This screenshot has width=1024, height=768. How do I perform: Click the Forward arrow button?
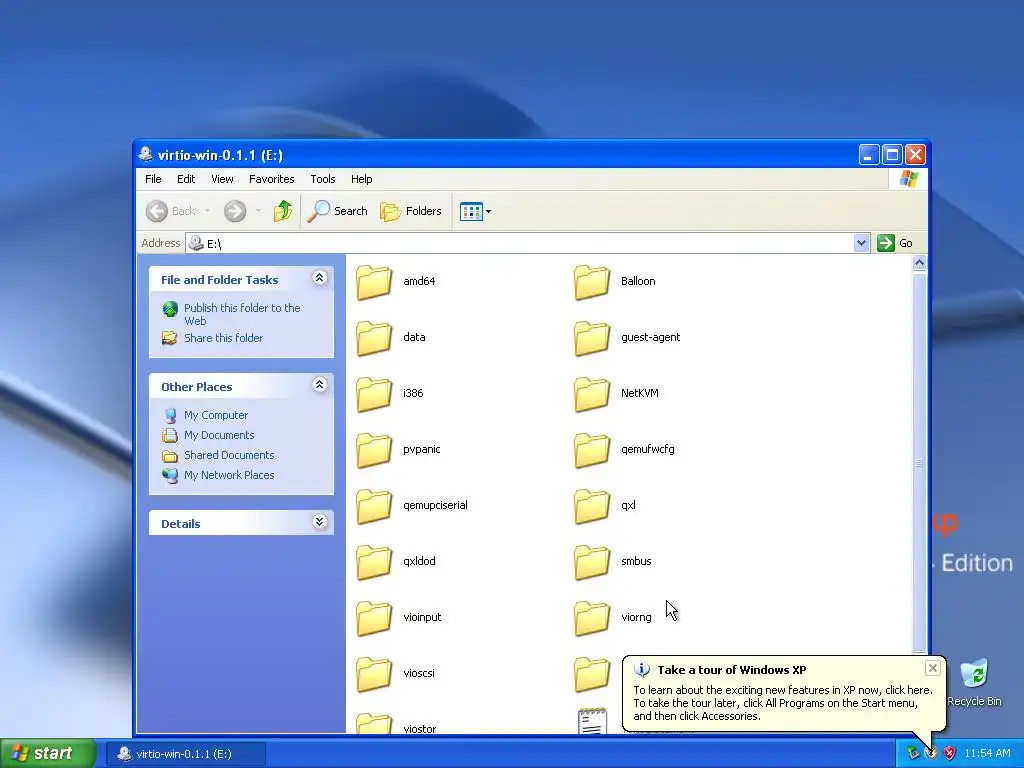coord(235,211)
